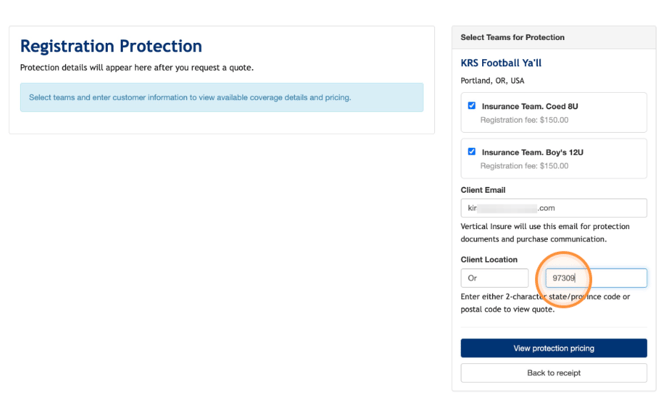Click the Client Email field label
This screenshot has width=670, height=414.
tap(483, 190)
